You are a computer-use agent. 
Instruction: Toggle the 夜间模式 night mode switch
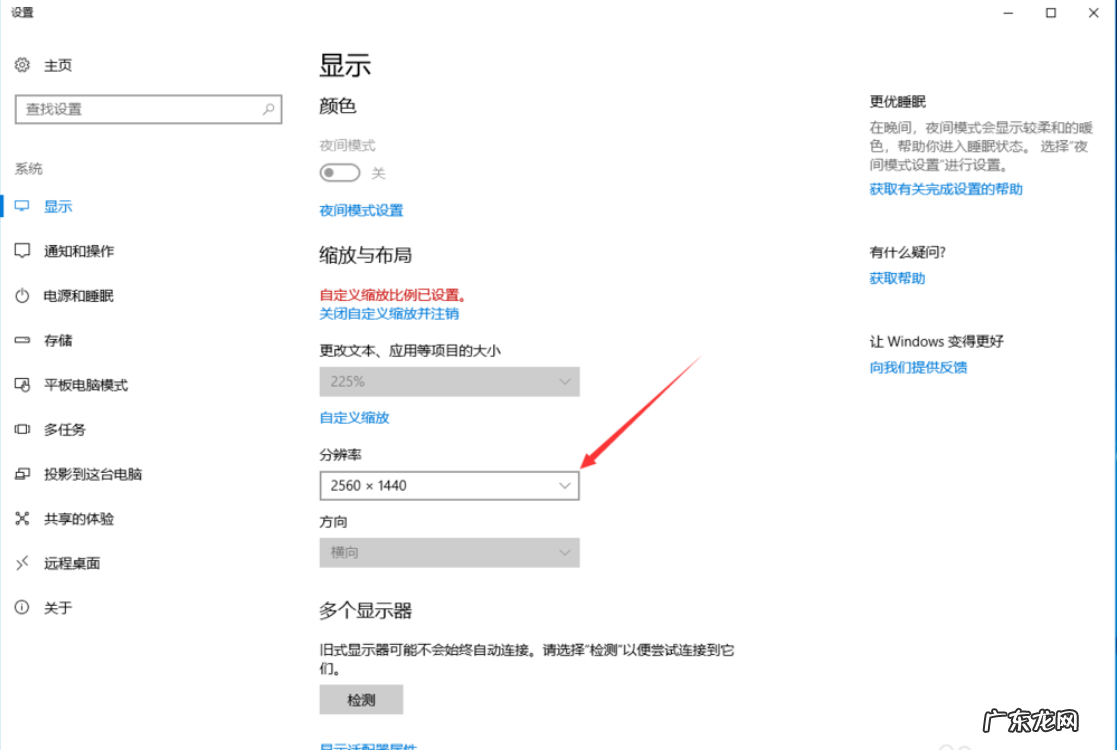(340, 172)
